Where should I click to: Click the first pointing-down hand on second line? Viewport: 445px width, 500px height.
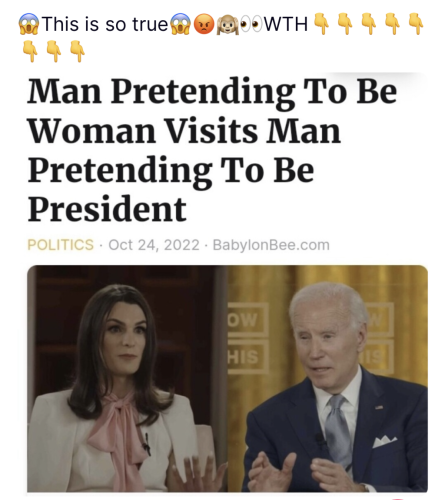(x=30, y=52)
